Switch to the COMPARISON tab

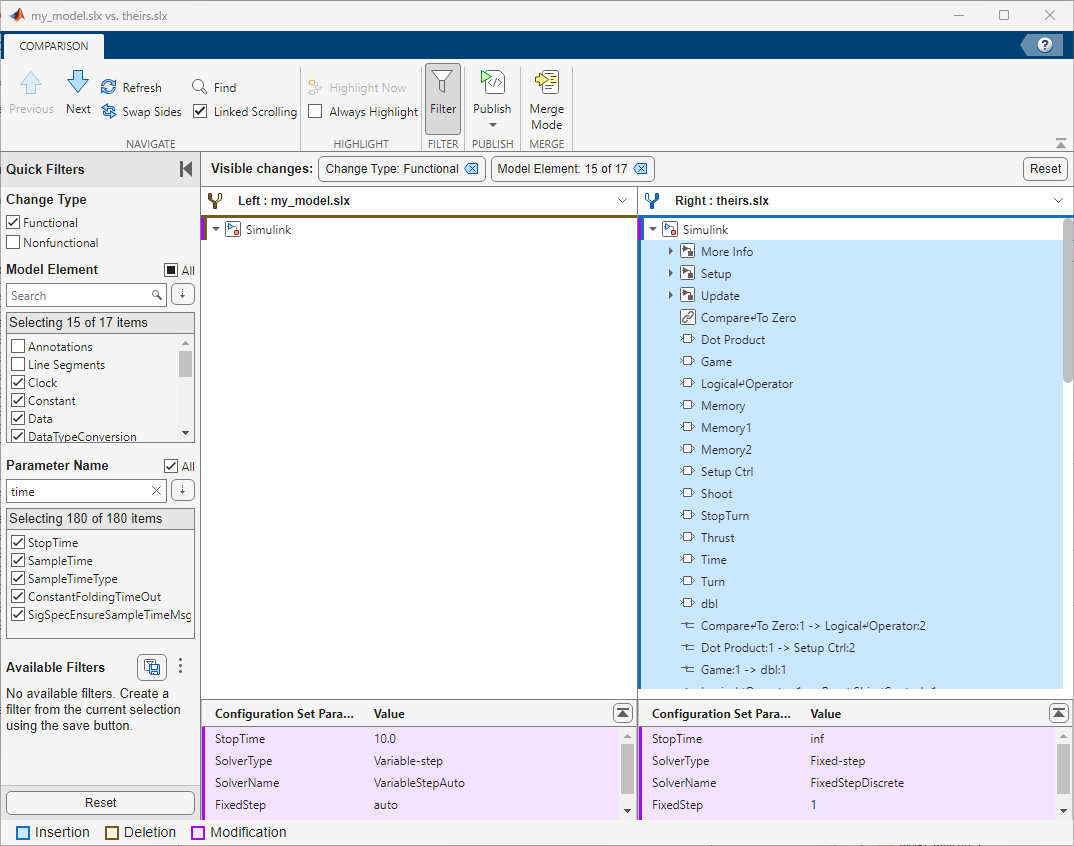pyautogui.click(x=53, y=46)
